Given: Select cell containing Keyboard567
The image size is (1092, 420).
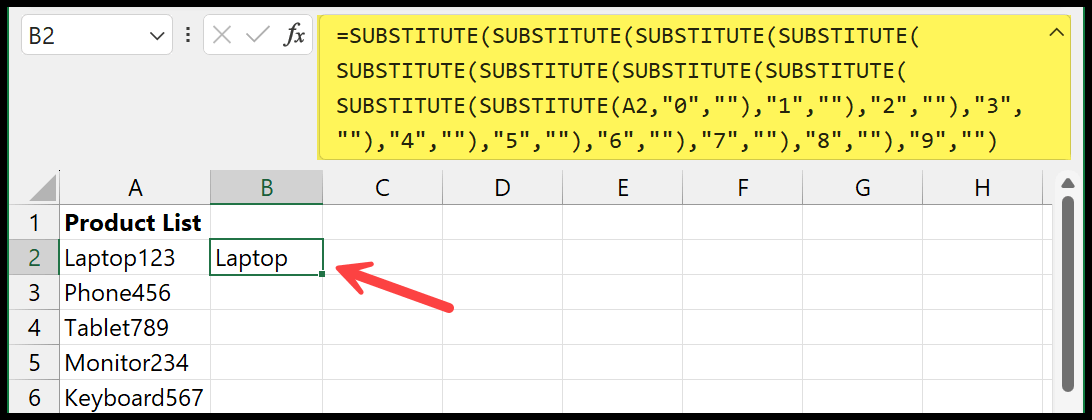Looking at the screenshot, I should point(135,398).
